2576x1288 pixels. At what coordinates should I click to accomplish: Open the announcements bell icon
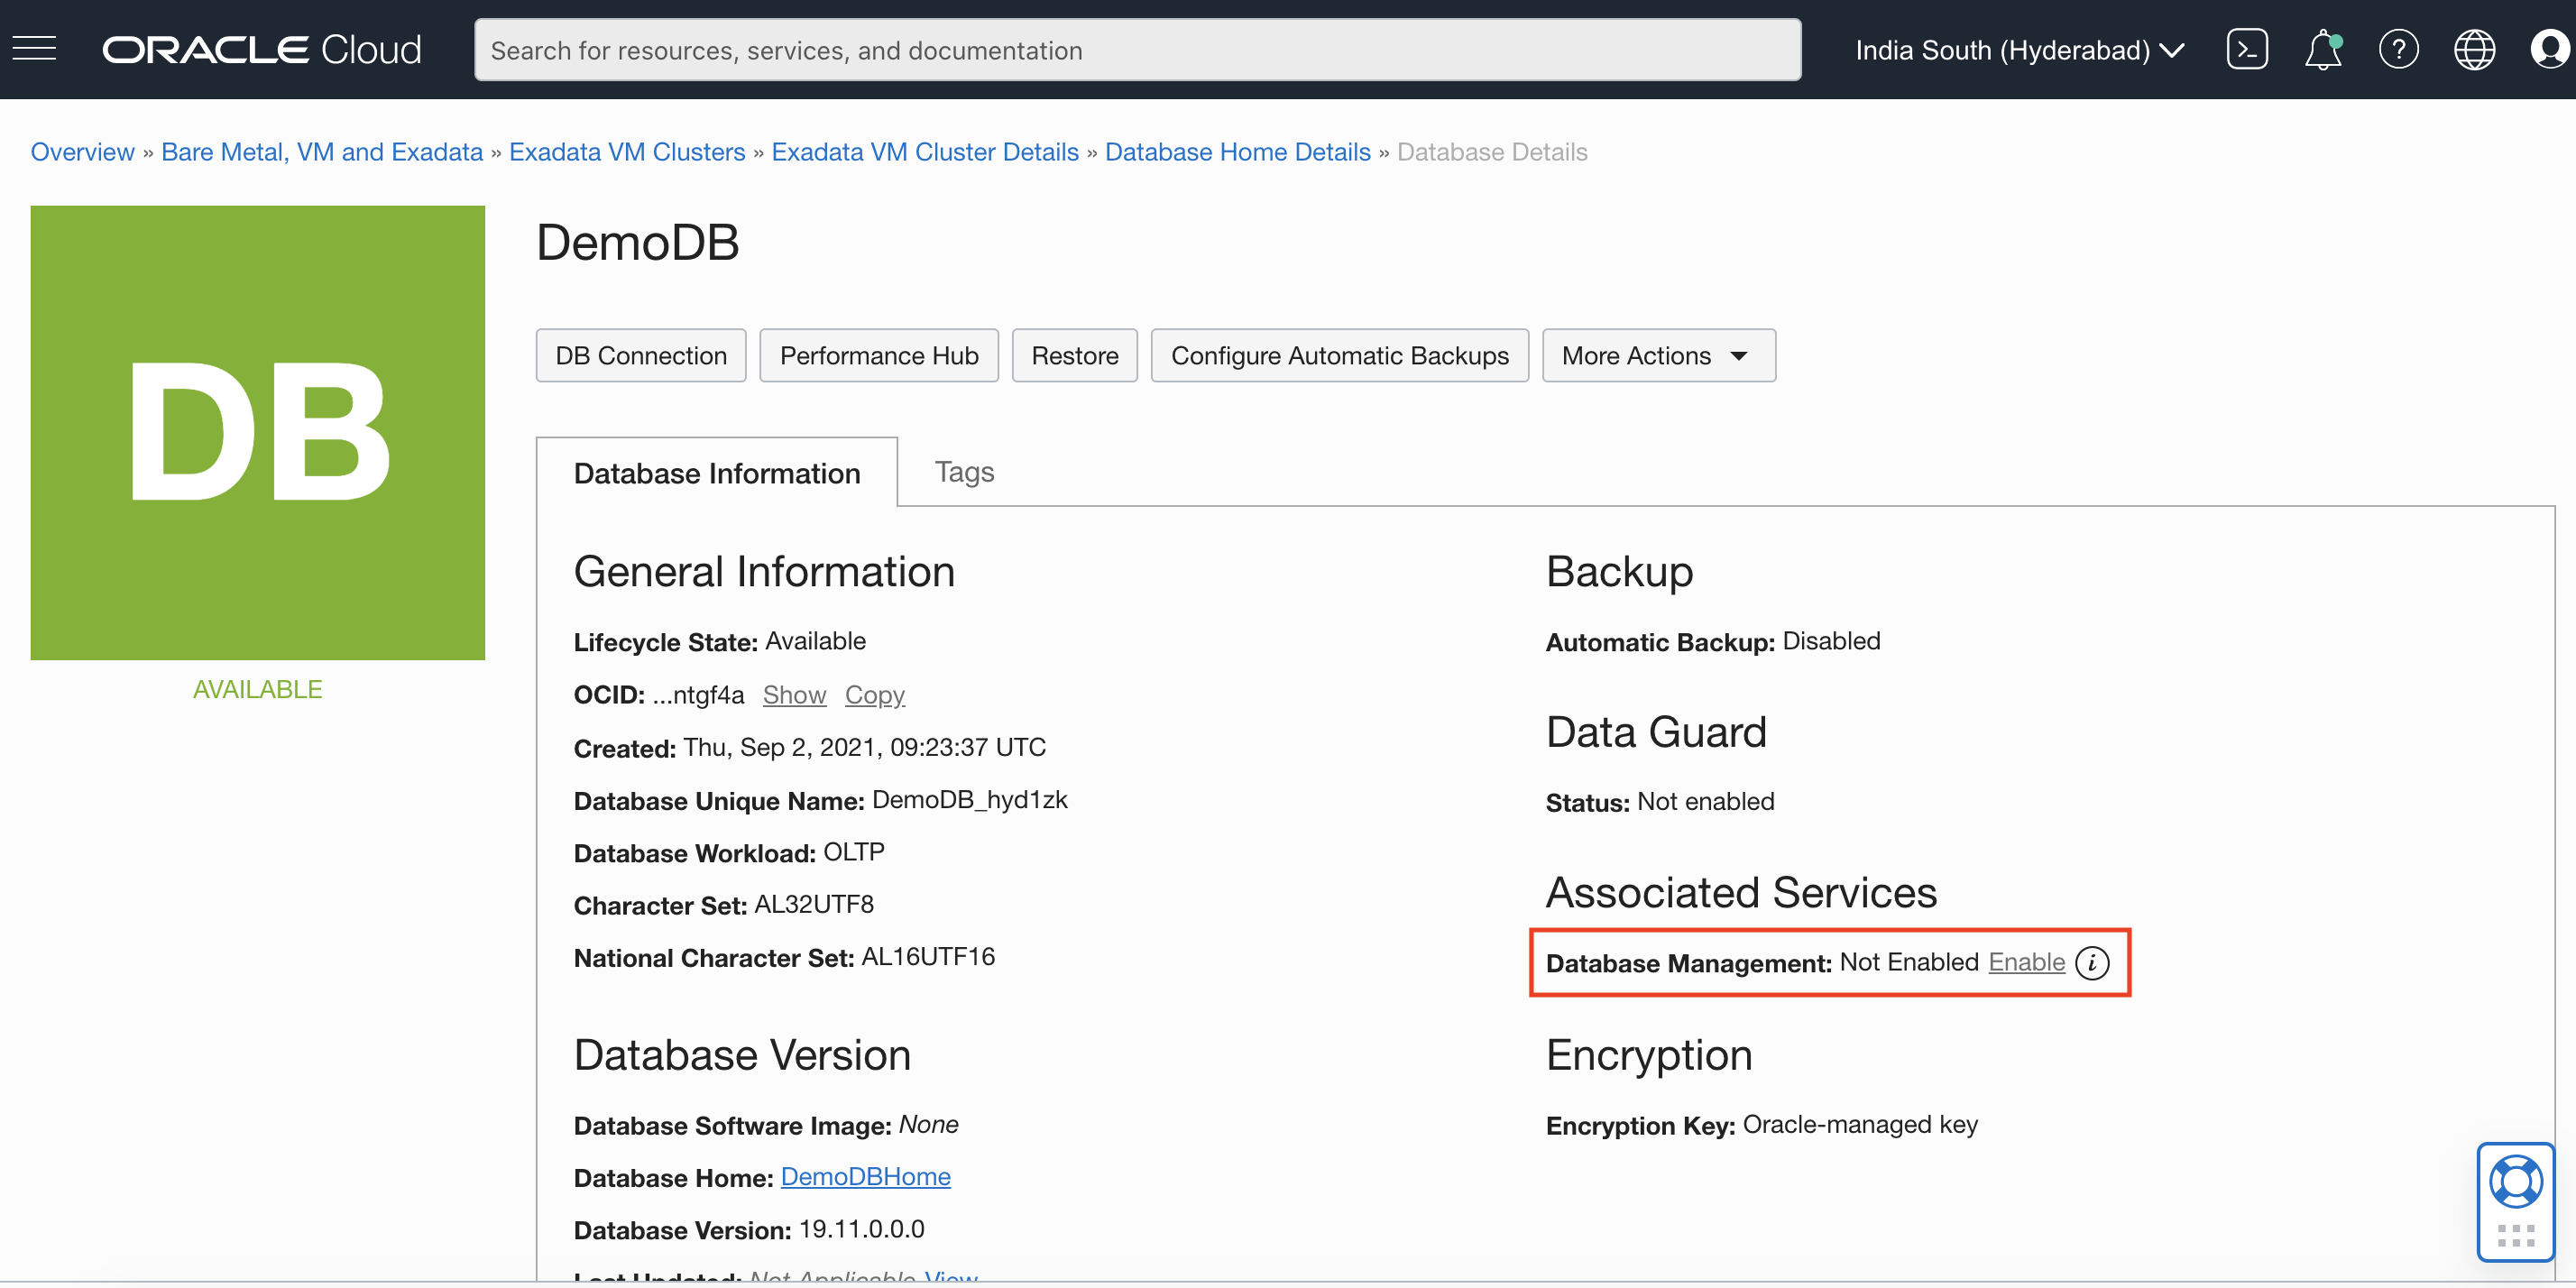pos(2322,49)
